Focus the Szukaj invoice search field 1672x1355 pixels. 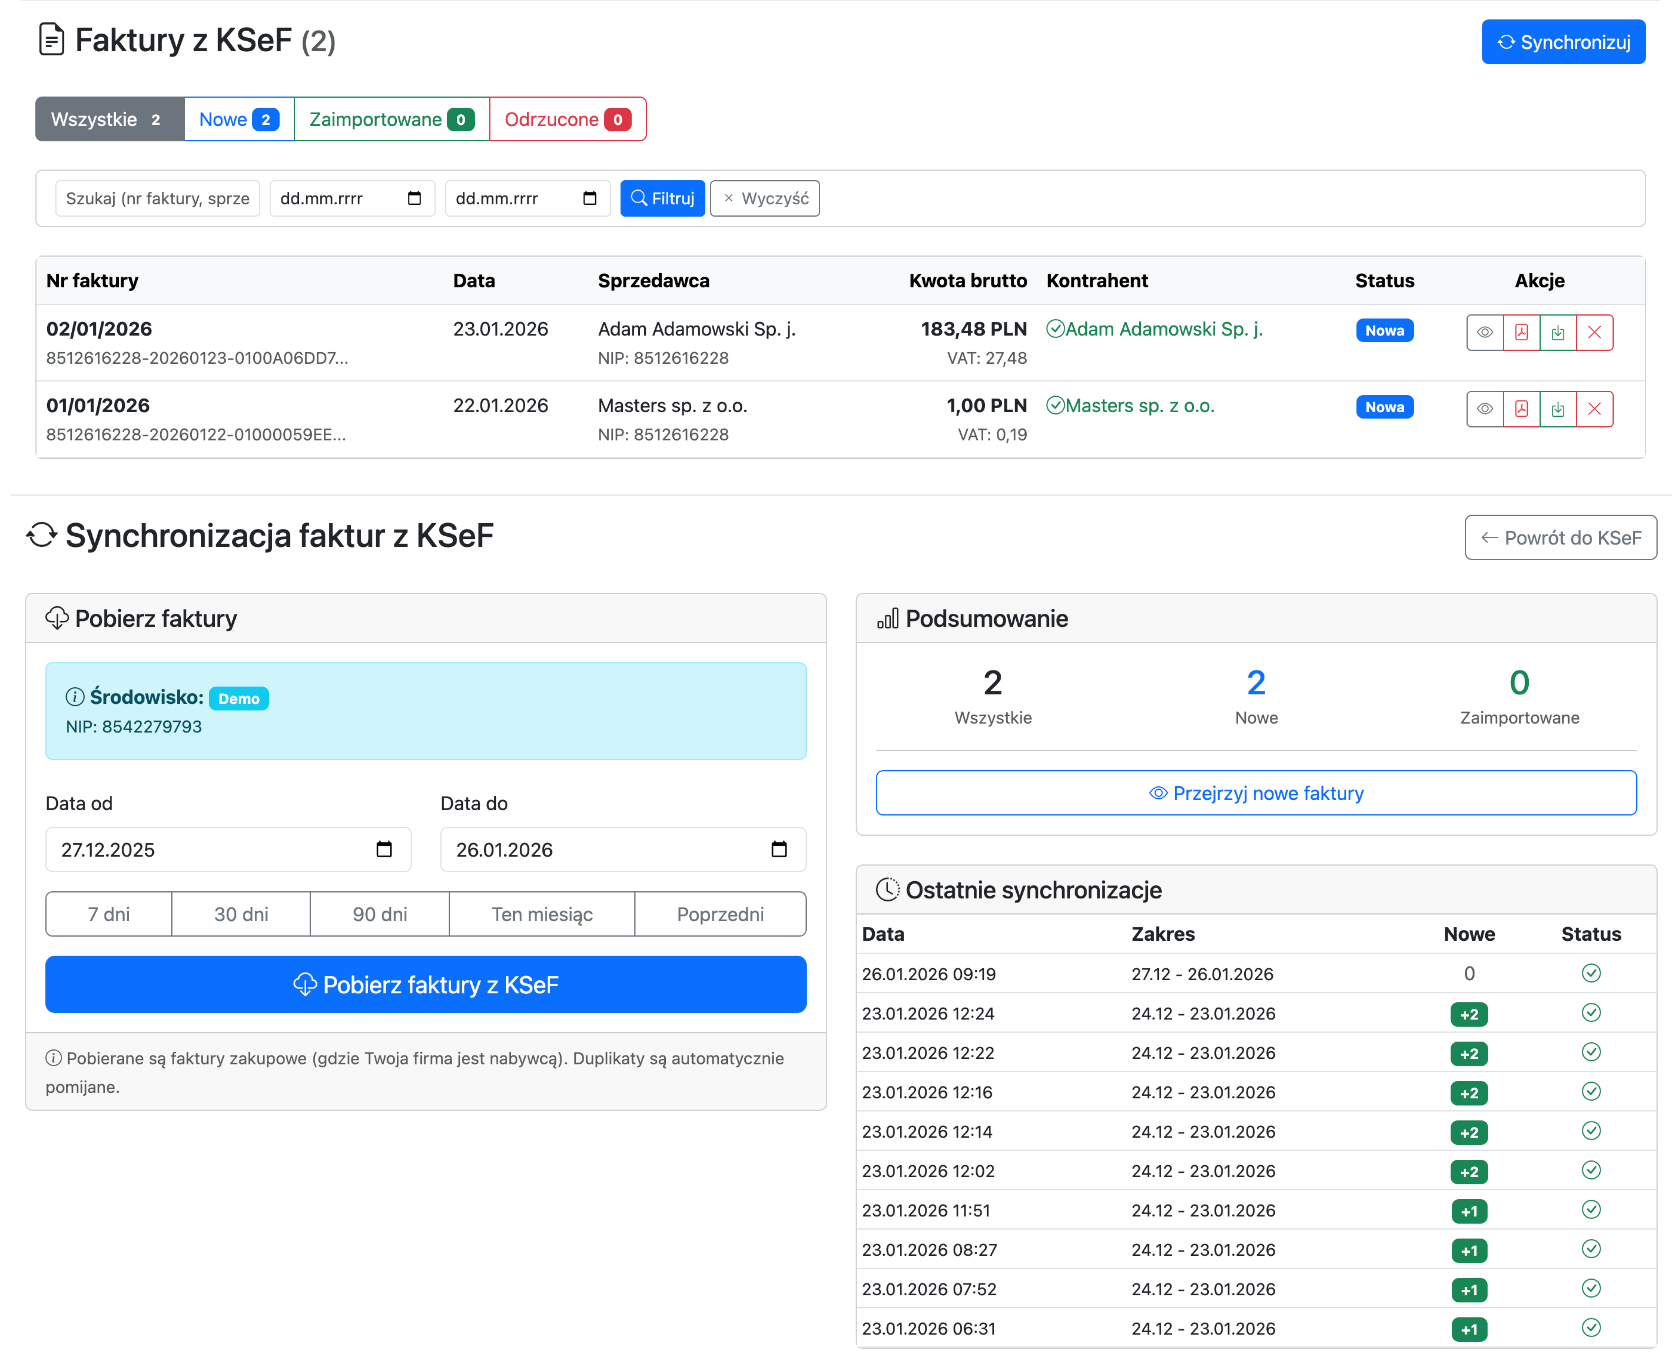click(158, 198)
